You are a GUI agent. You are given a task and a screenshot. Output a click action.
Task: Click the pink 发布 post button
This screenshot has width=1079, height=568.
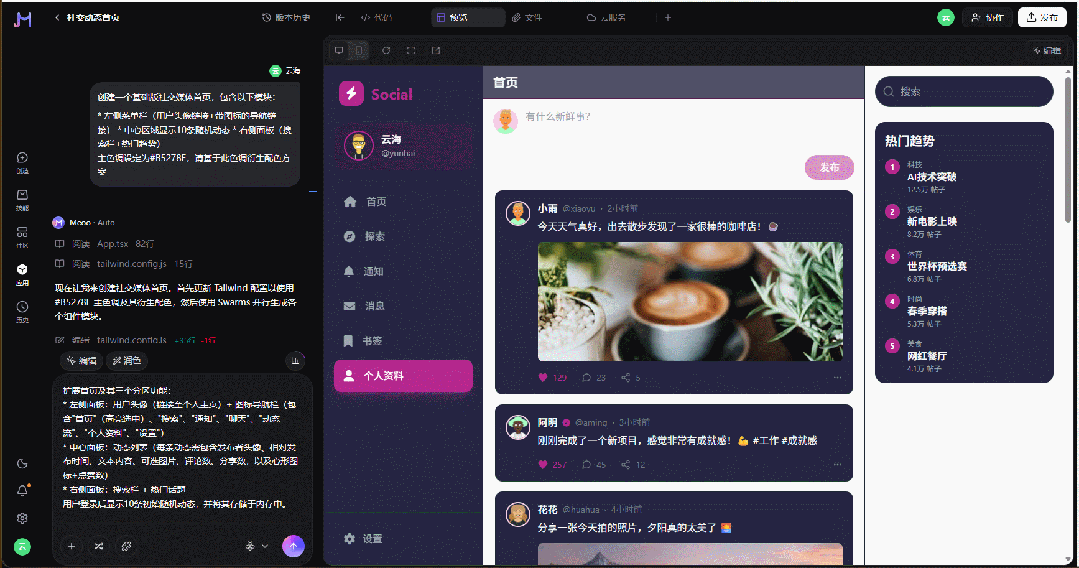pyautogui.click(x=829, y=167)
